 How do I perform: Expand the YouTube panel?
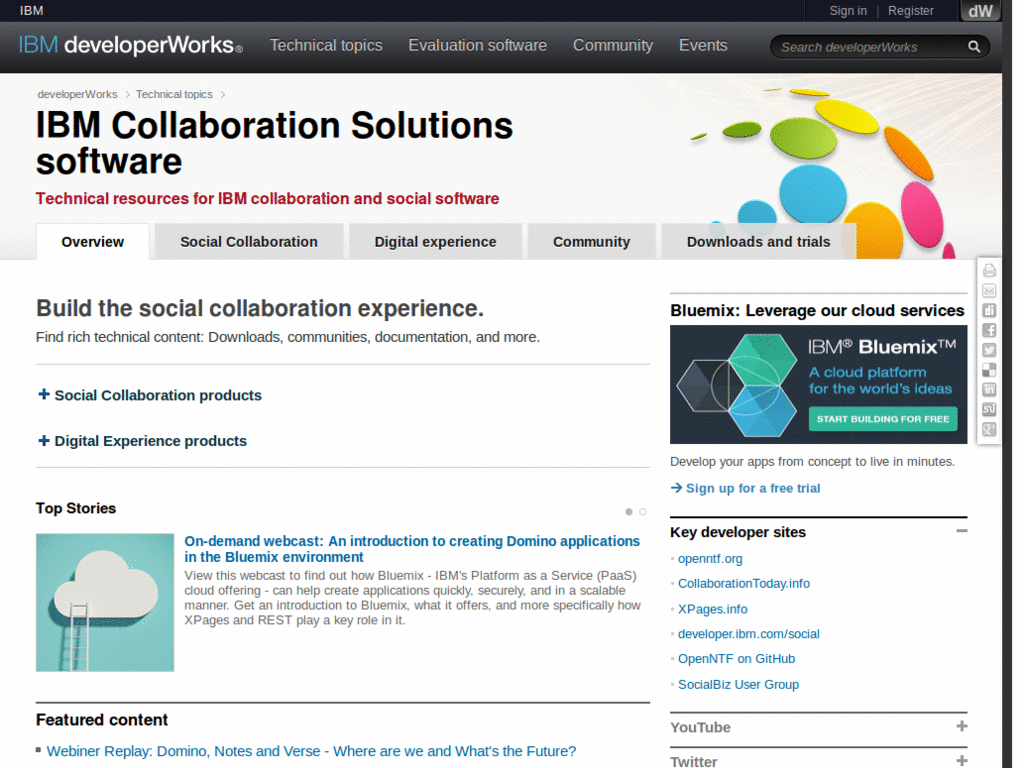point(961,726)
